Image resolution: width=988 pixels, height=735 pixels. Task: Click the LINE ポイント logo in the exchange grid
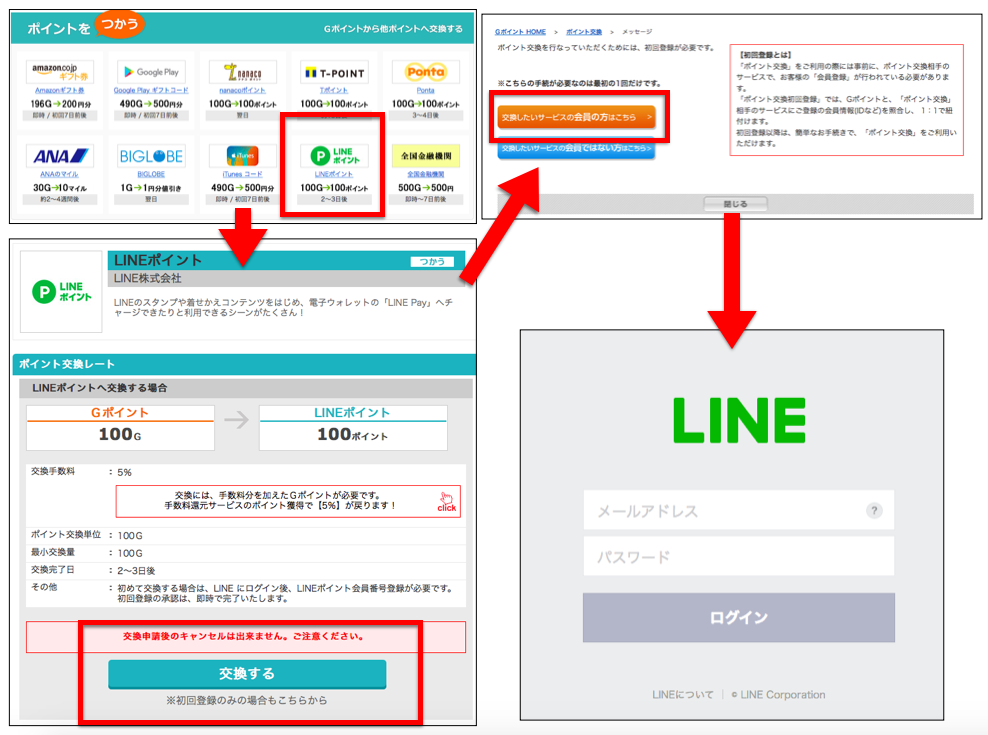334,156
